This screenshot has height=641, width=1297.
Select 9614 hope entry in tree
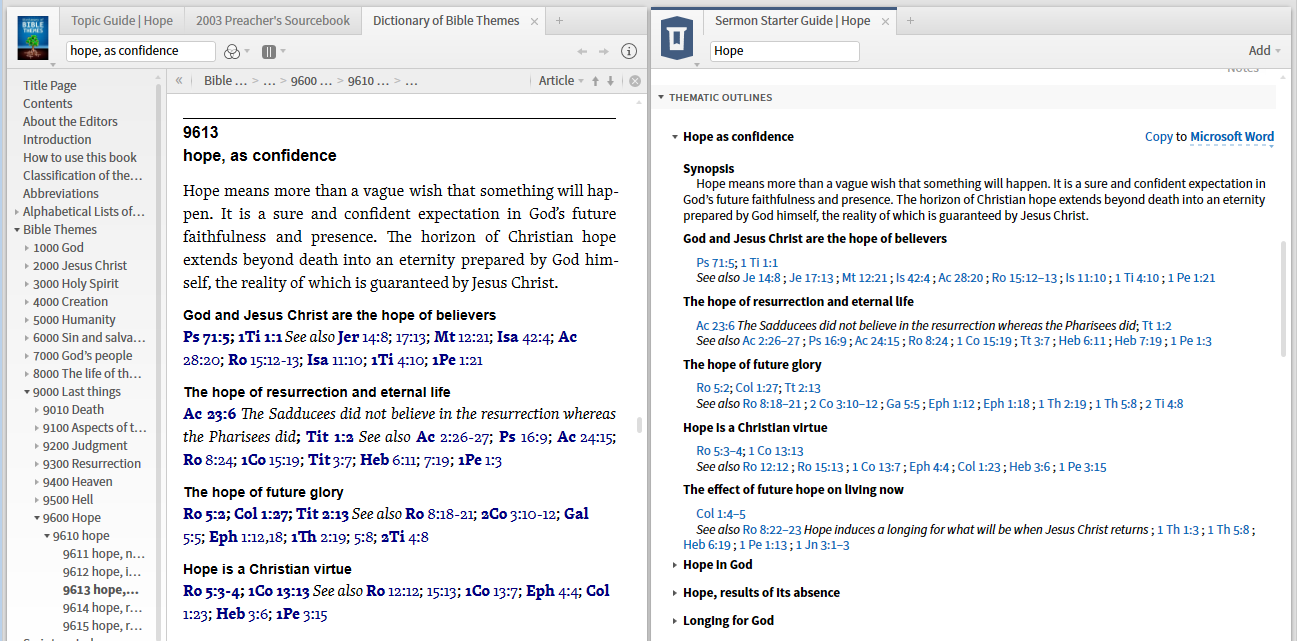104,608
